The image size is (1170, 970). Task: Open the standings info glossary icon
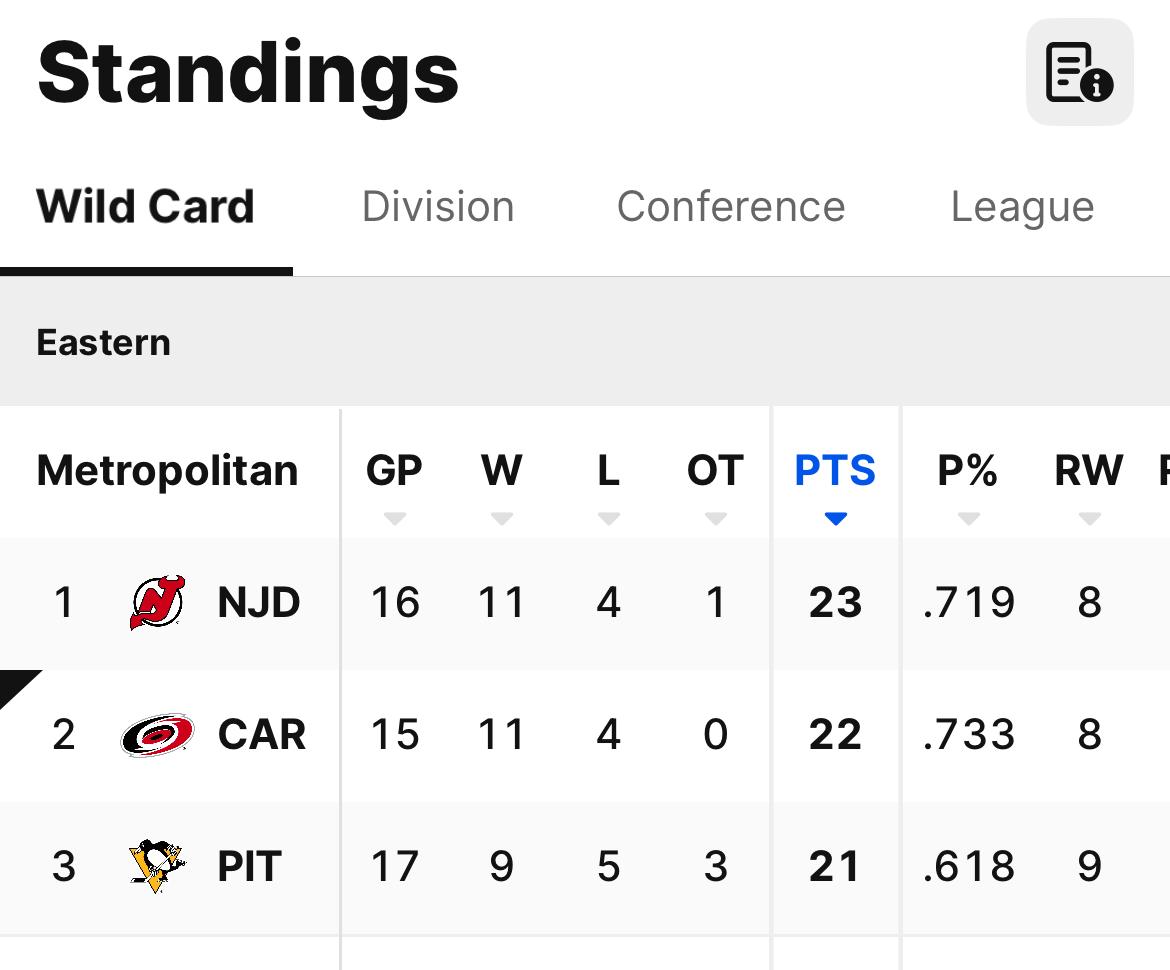1079,72
